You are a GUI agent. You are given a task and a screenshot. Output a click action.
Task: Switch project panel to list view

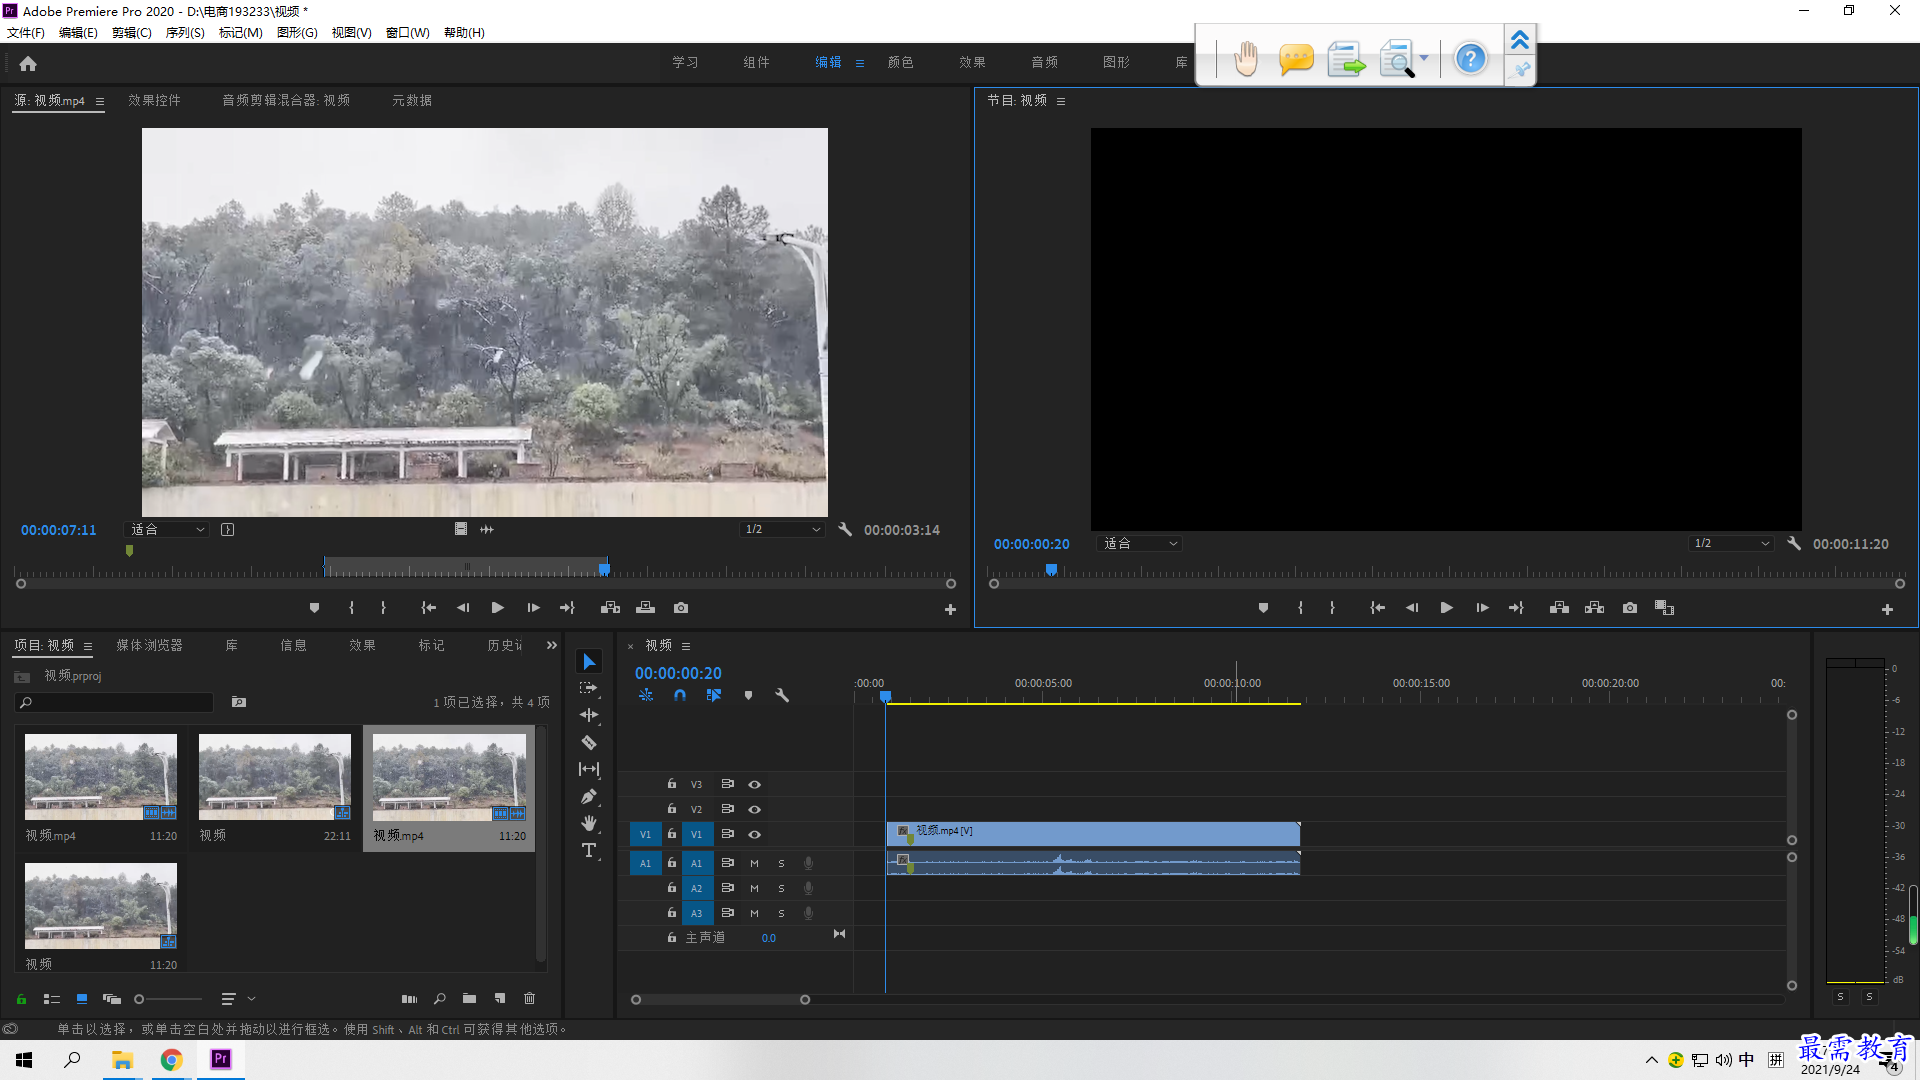click(x=52, y=998)
